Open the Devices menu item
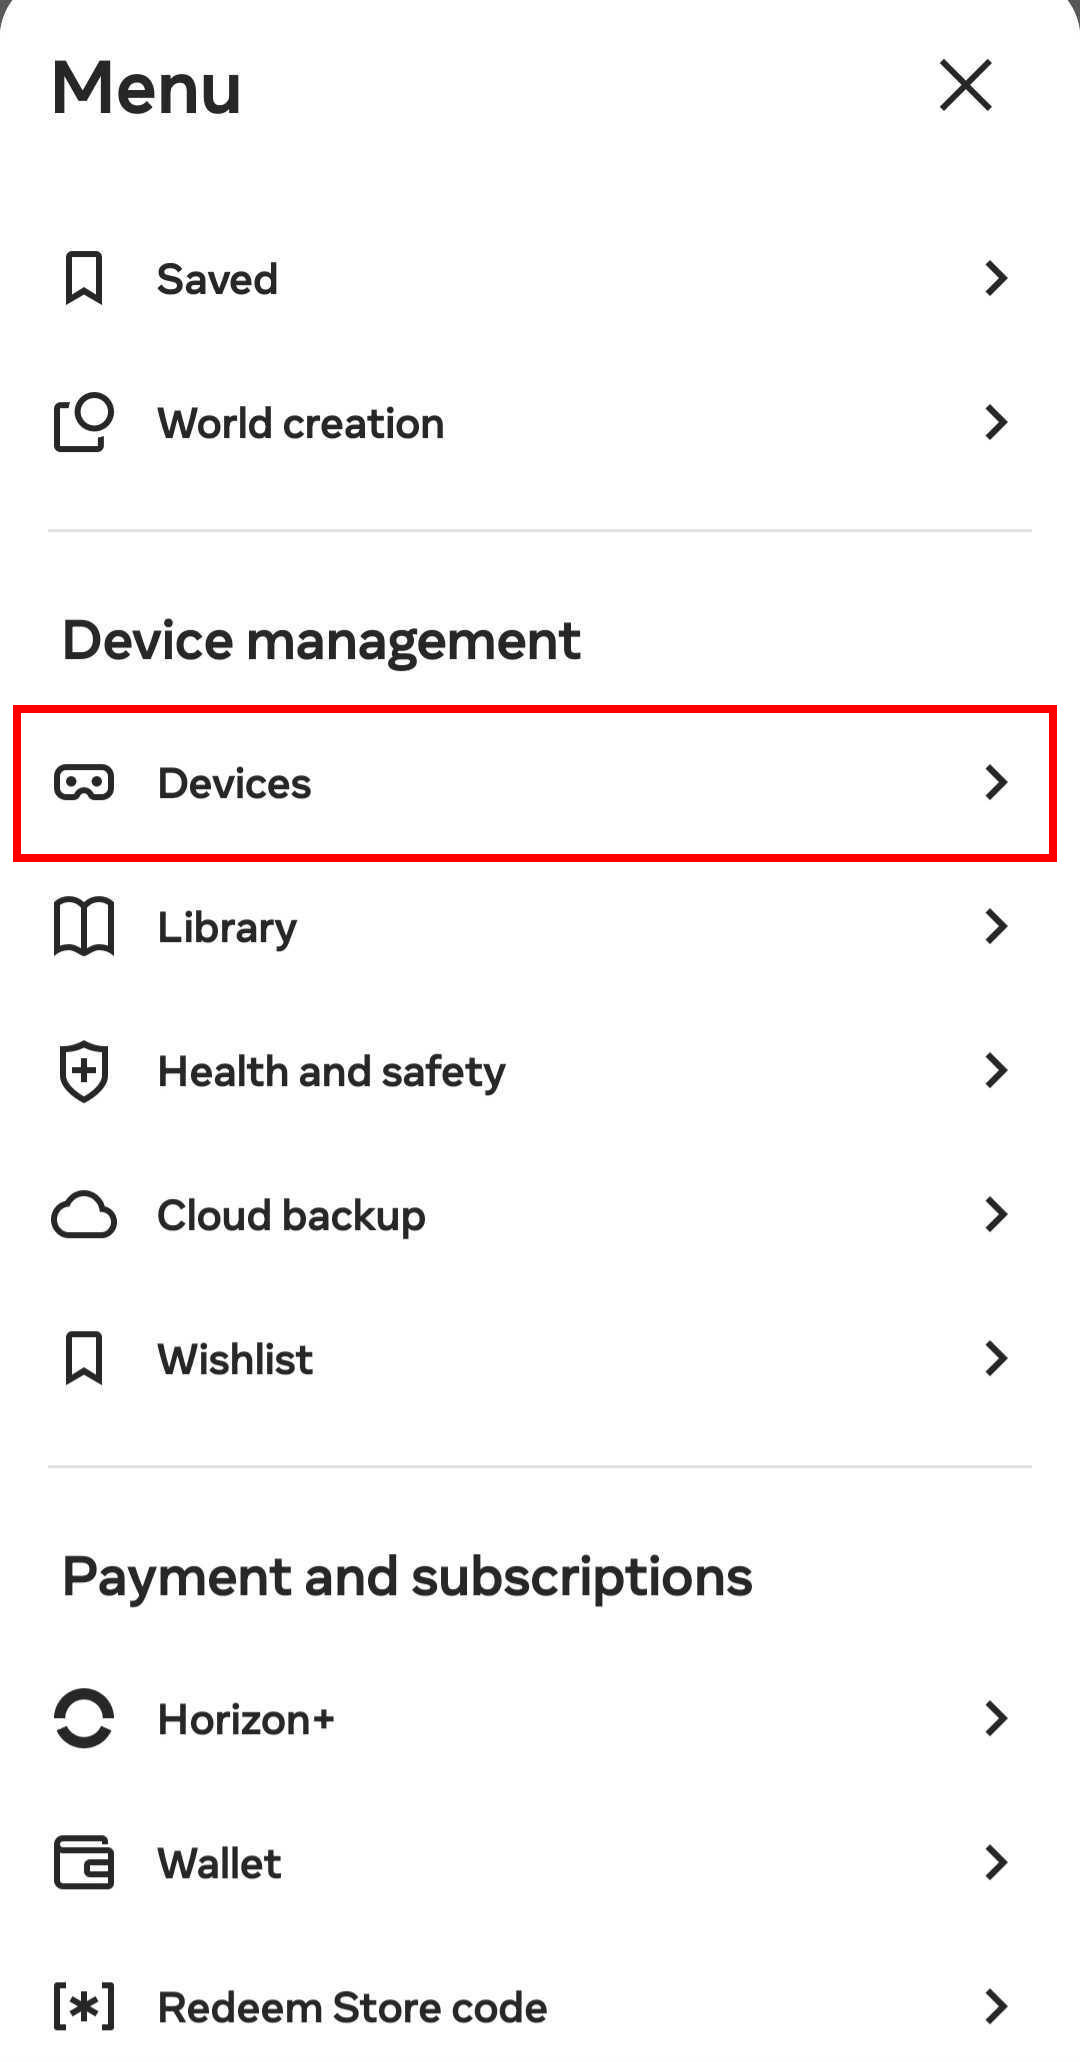Screen dimensions: 1080x2062 [234, 783]
